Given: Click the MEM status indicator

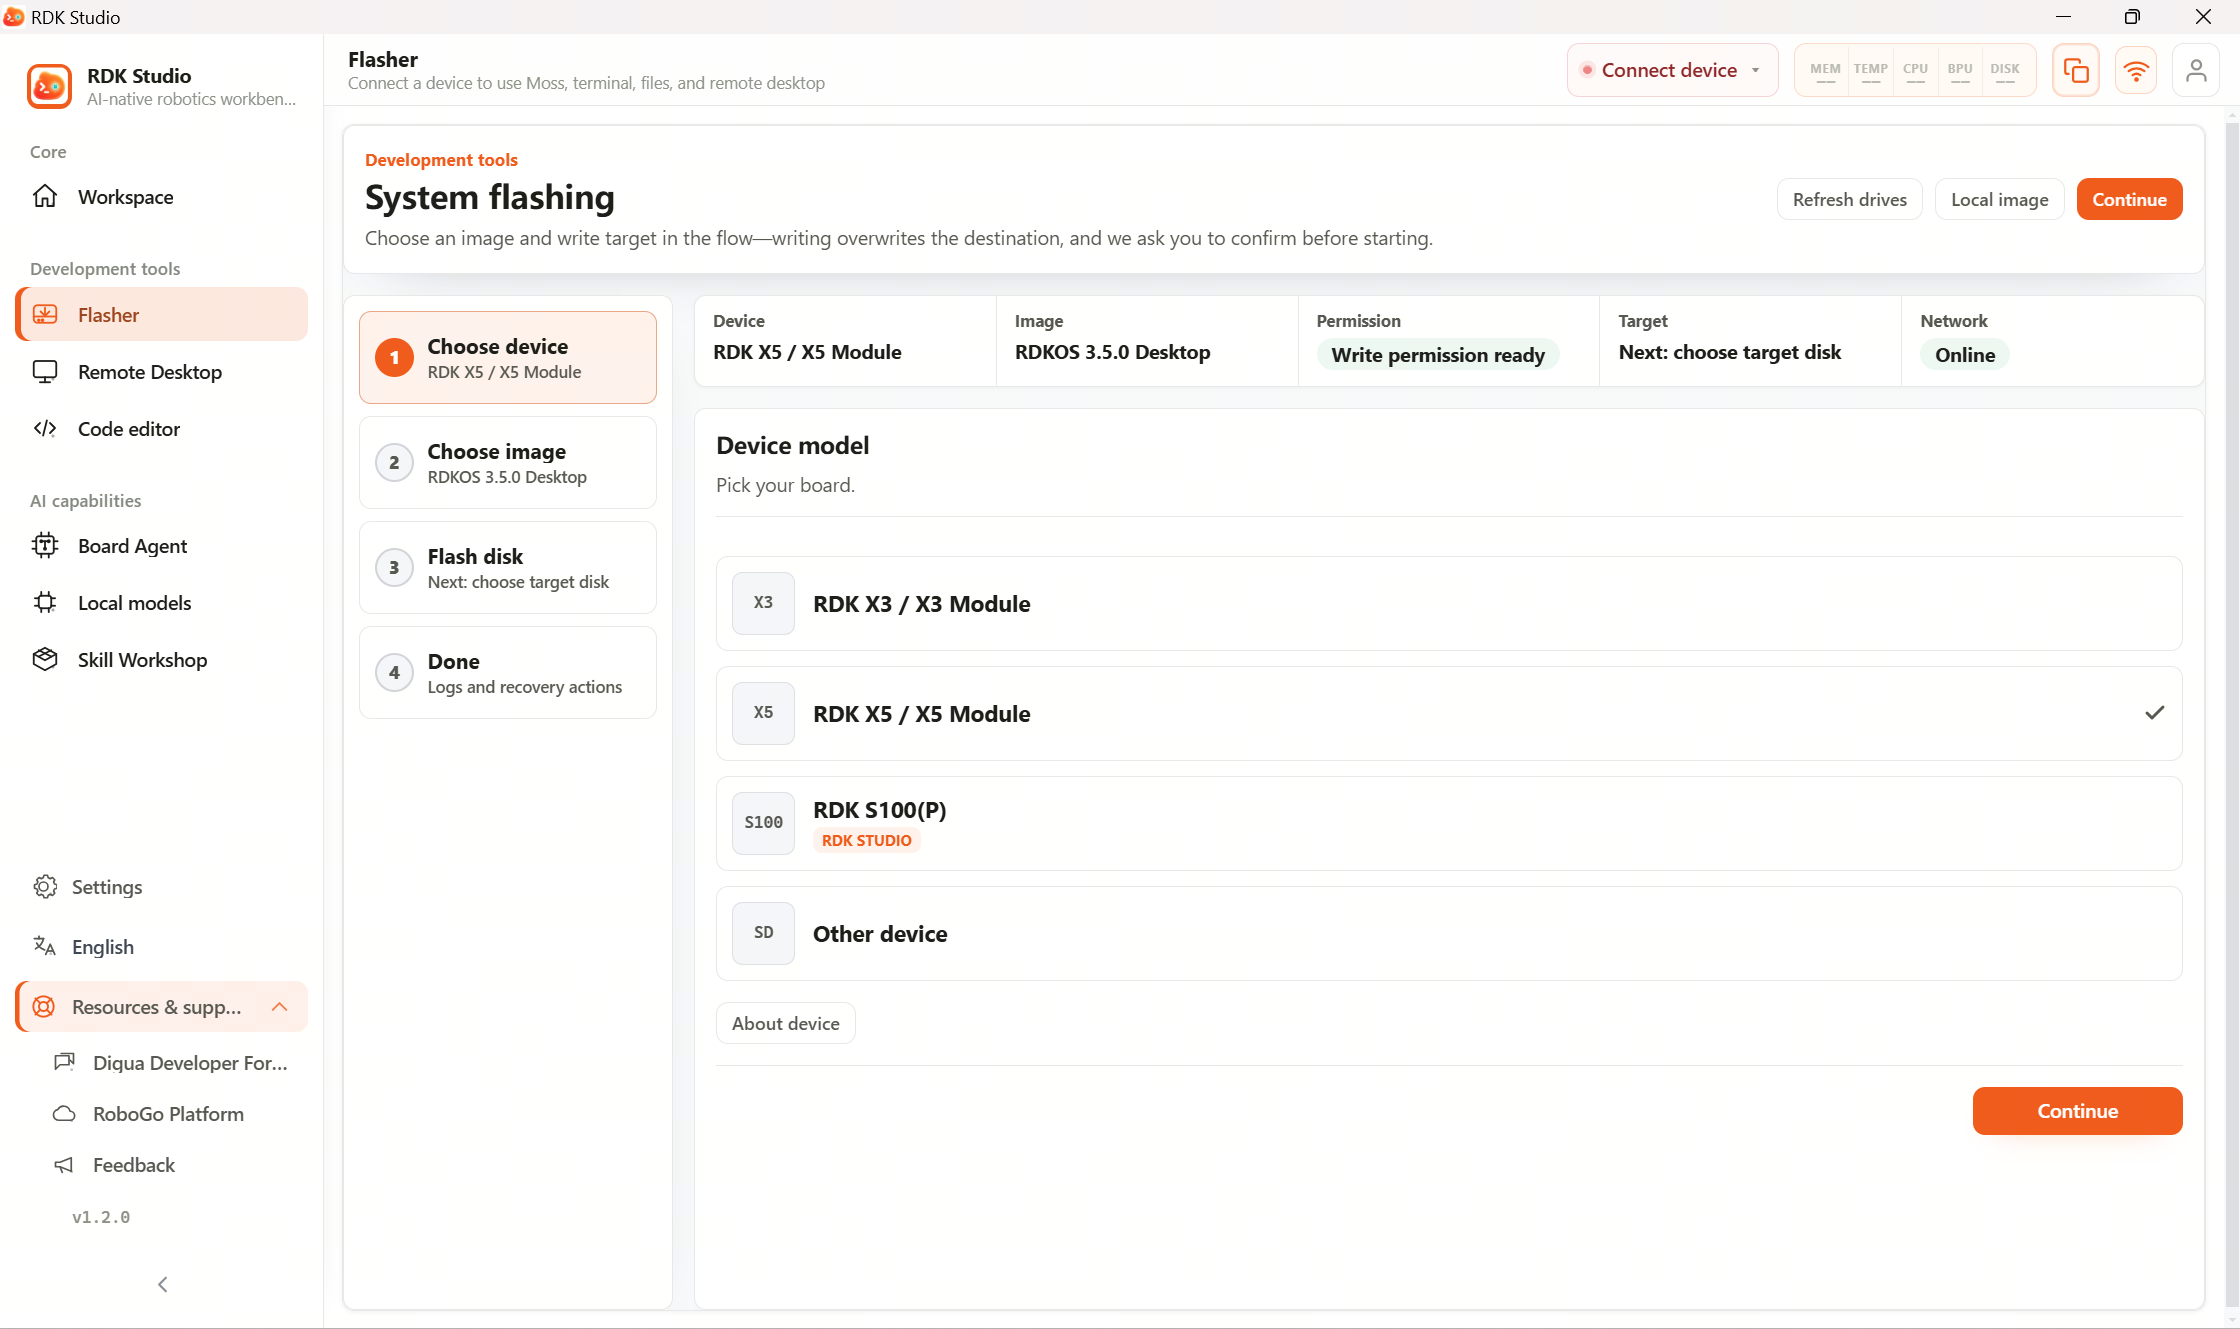Looking at the screenshot, I should pos(1825,70).
